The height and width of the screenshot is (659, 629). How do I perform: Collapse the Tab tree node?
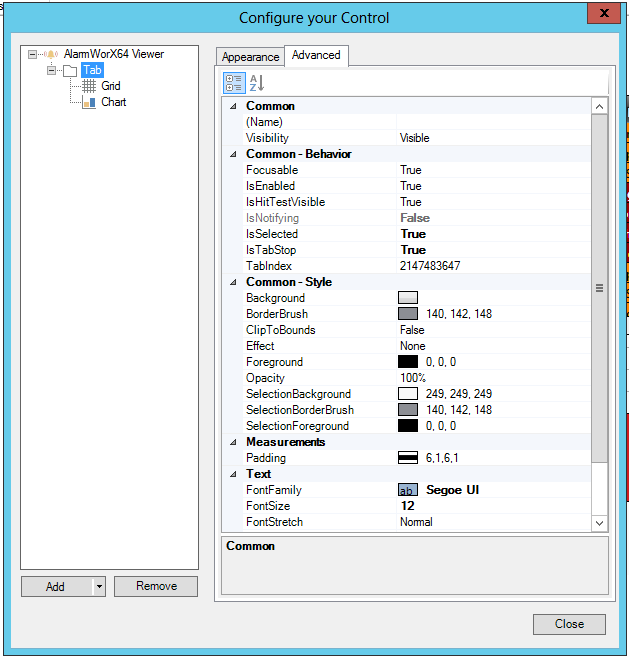[x=51, y=70]
